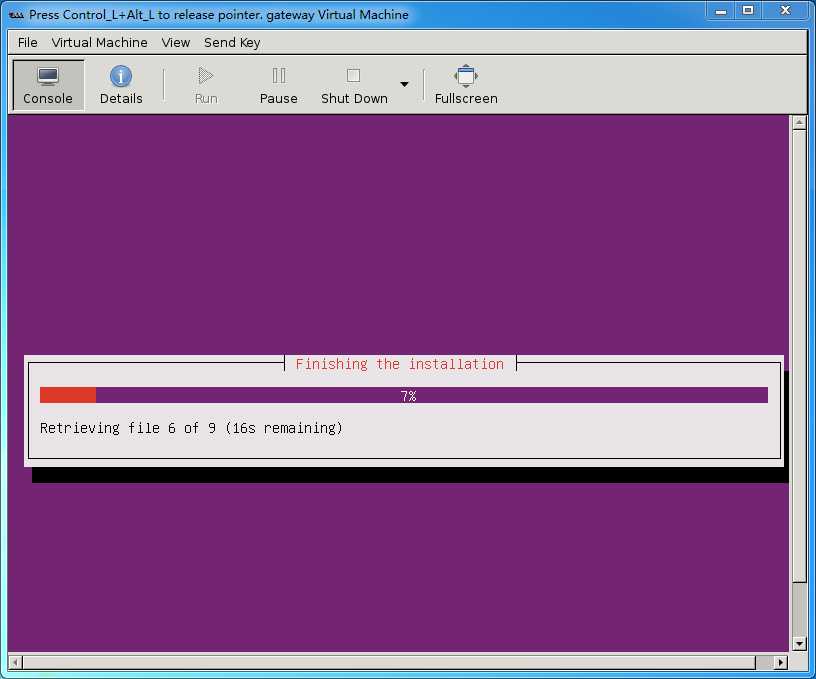Open the Send Key menu
The height and width of the screenshot is (679, 816).
pos(232,43)
